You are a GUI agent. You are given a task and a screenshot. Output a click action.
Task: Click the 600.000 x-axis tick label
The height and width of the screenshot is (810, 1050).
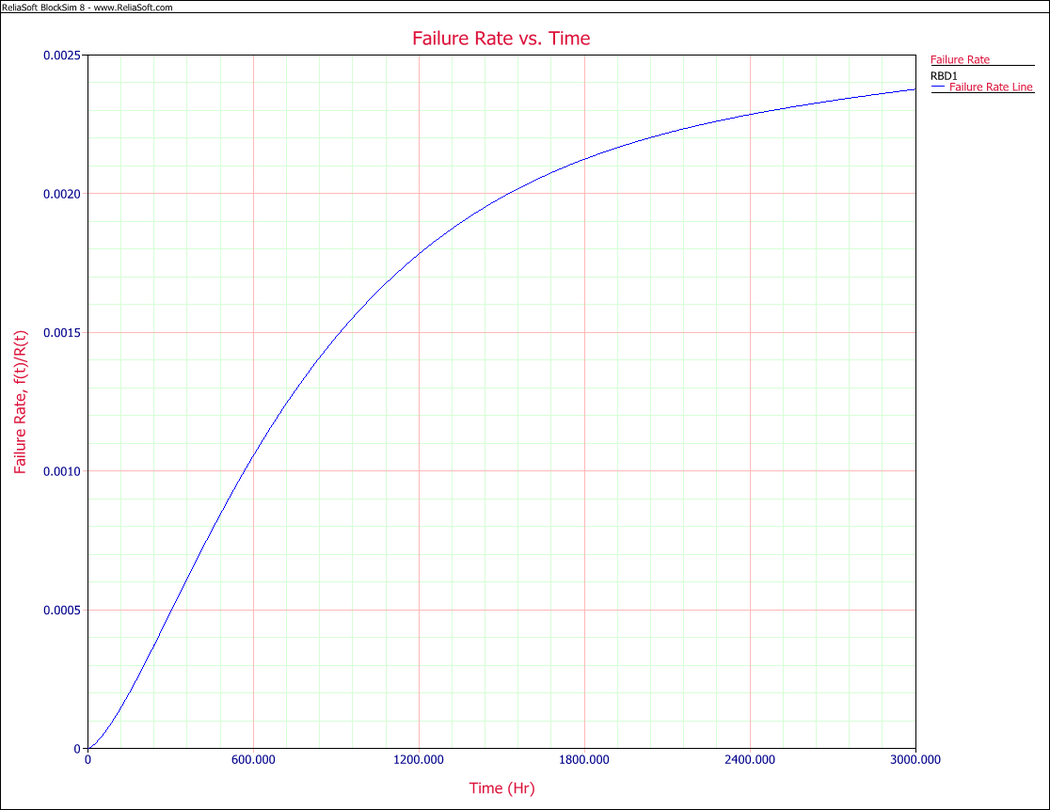coord(253,760)
